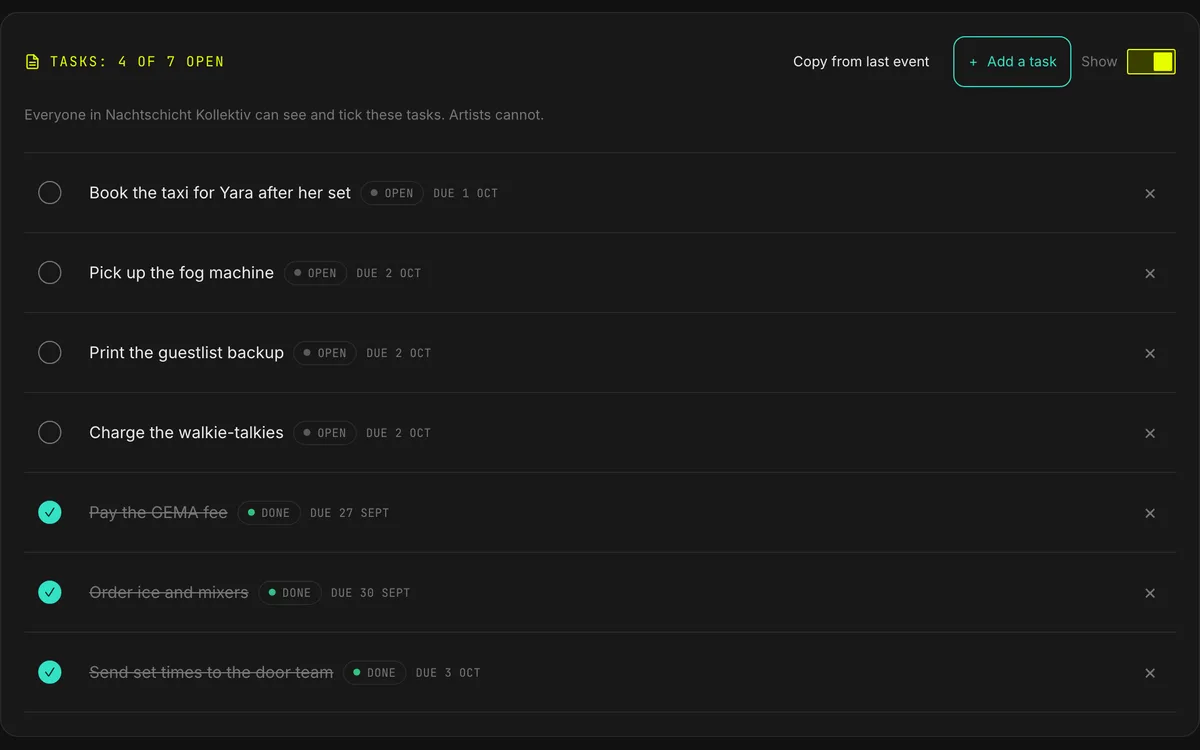Click the 'TASKS: 4 OF 7 OPEN' heading
The width and height of the screenshot is (1200, 750).
(137, 62)
